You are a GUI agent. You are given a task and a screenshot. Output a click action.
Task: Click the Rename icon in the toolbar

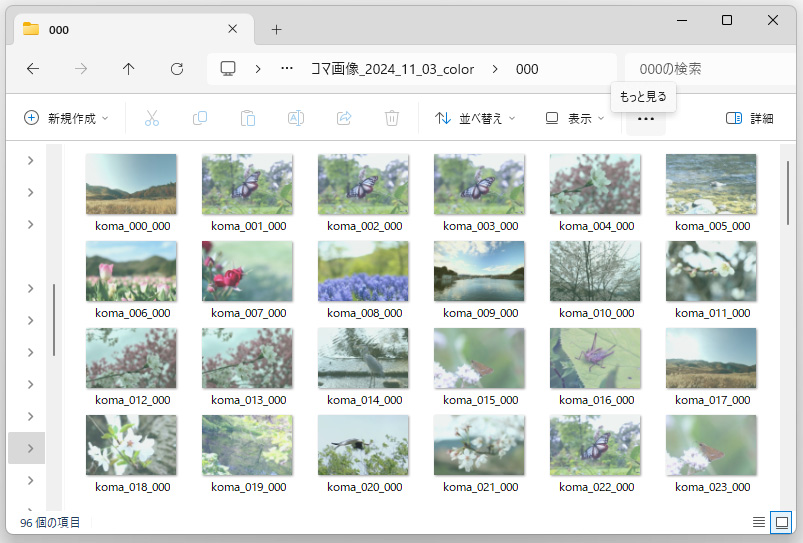pyautogui.click(x=296, y=118)
